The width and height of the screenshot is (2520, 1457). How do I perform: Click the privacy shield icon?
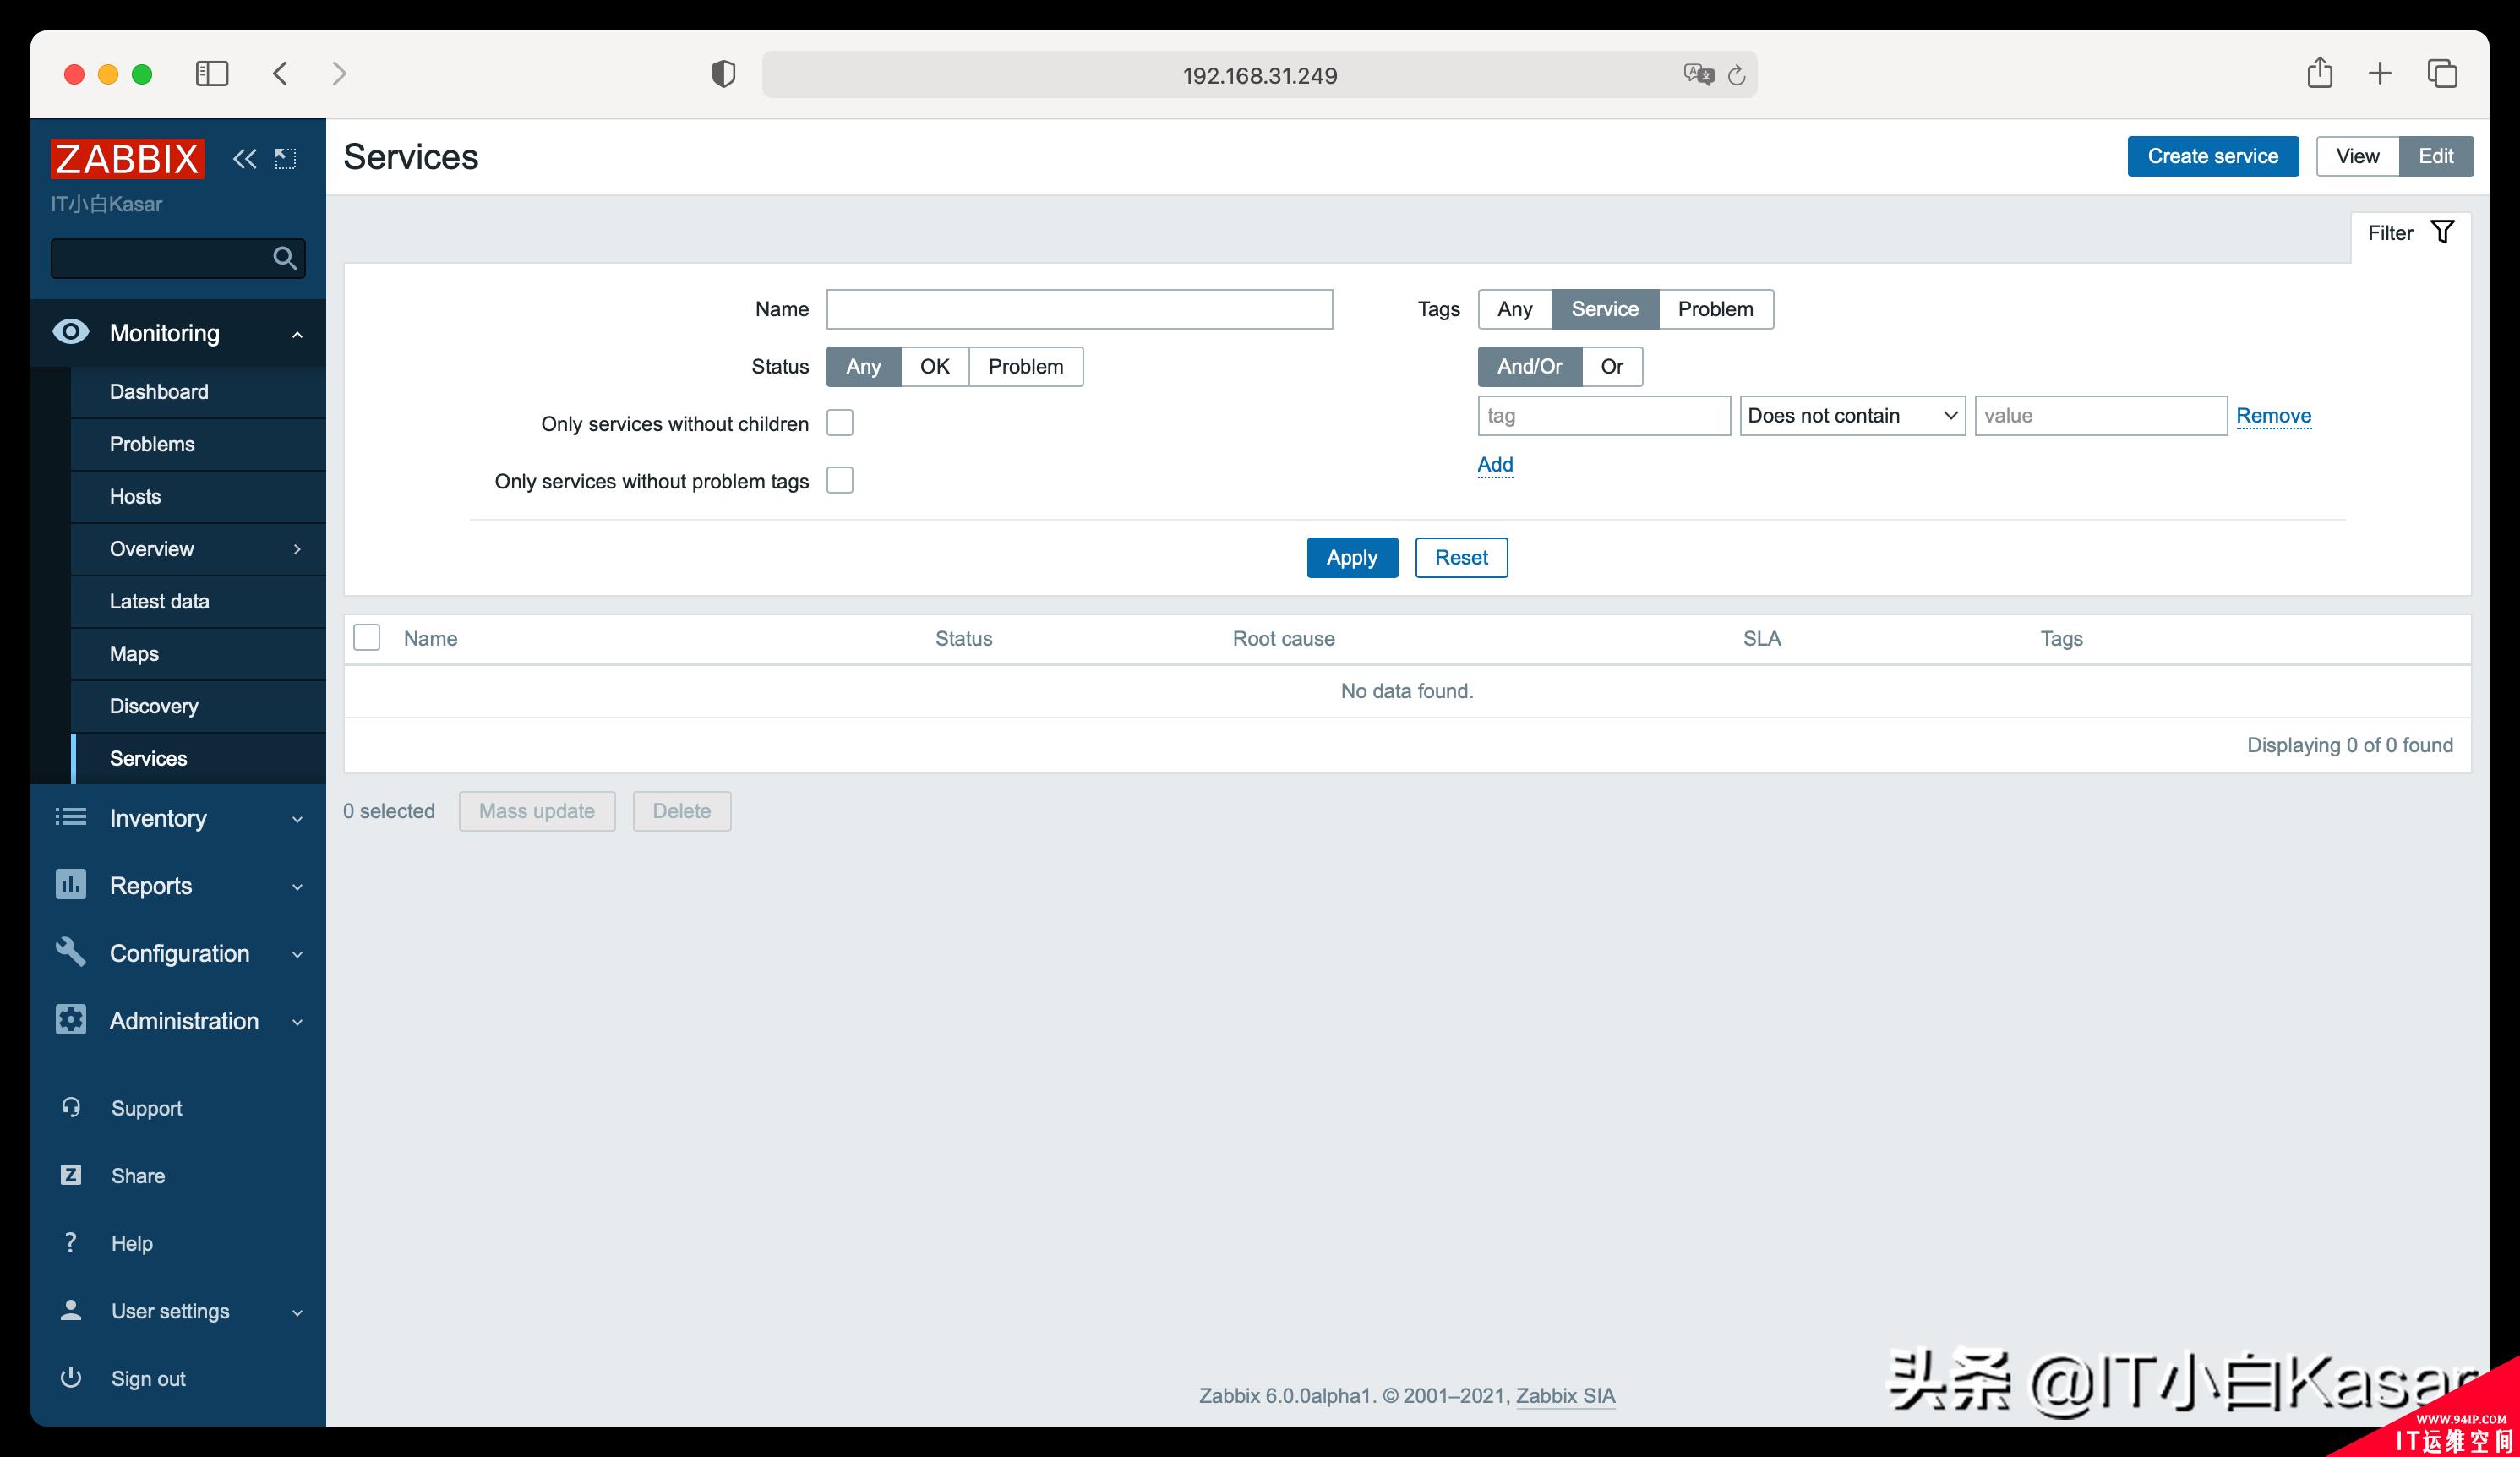pos(724,74)
